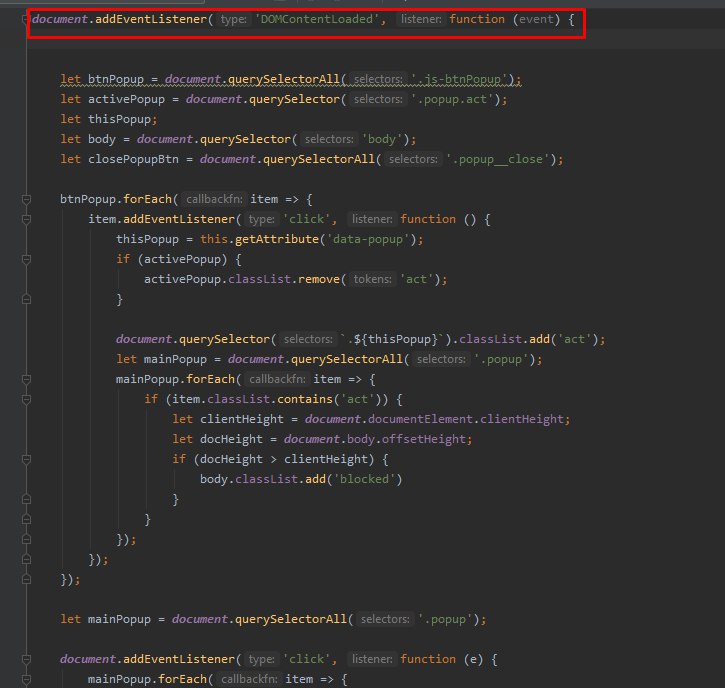Screen dimensions: 725x688
Task: Click the 'let thisPopup;' declaration
Action: point(109,119)
